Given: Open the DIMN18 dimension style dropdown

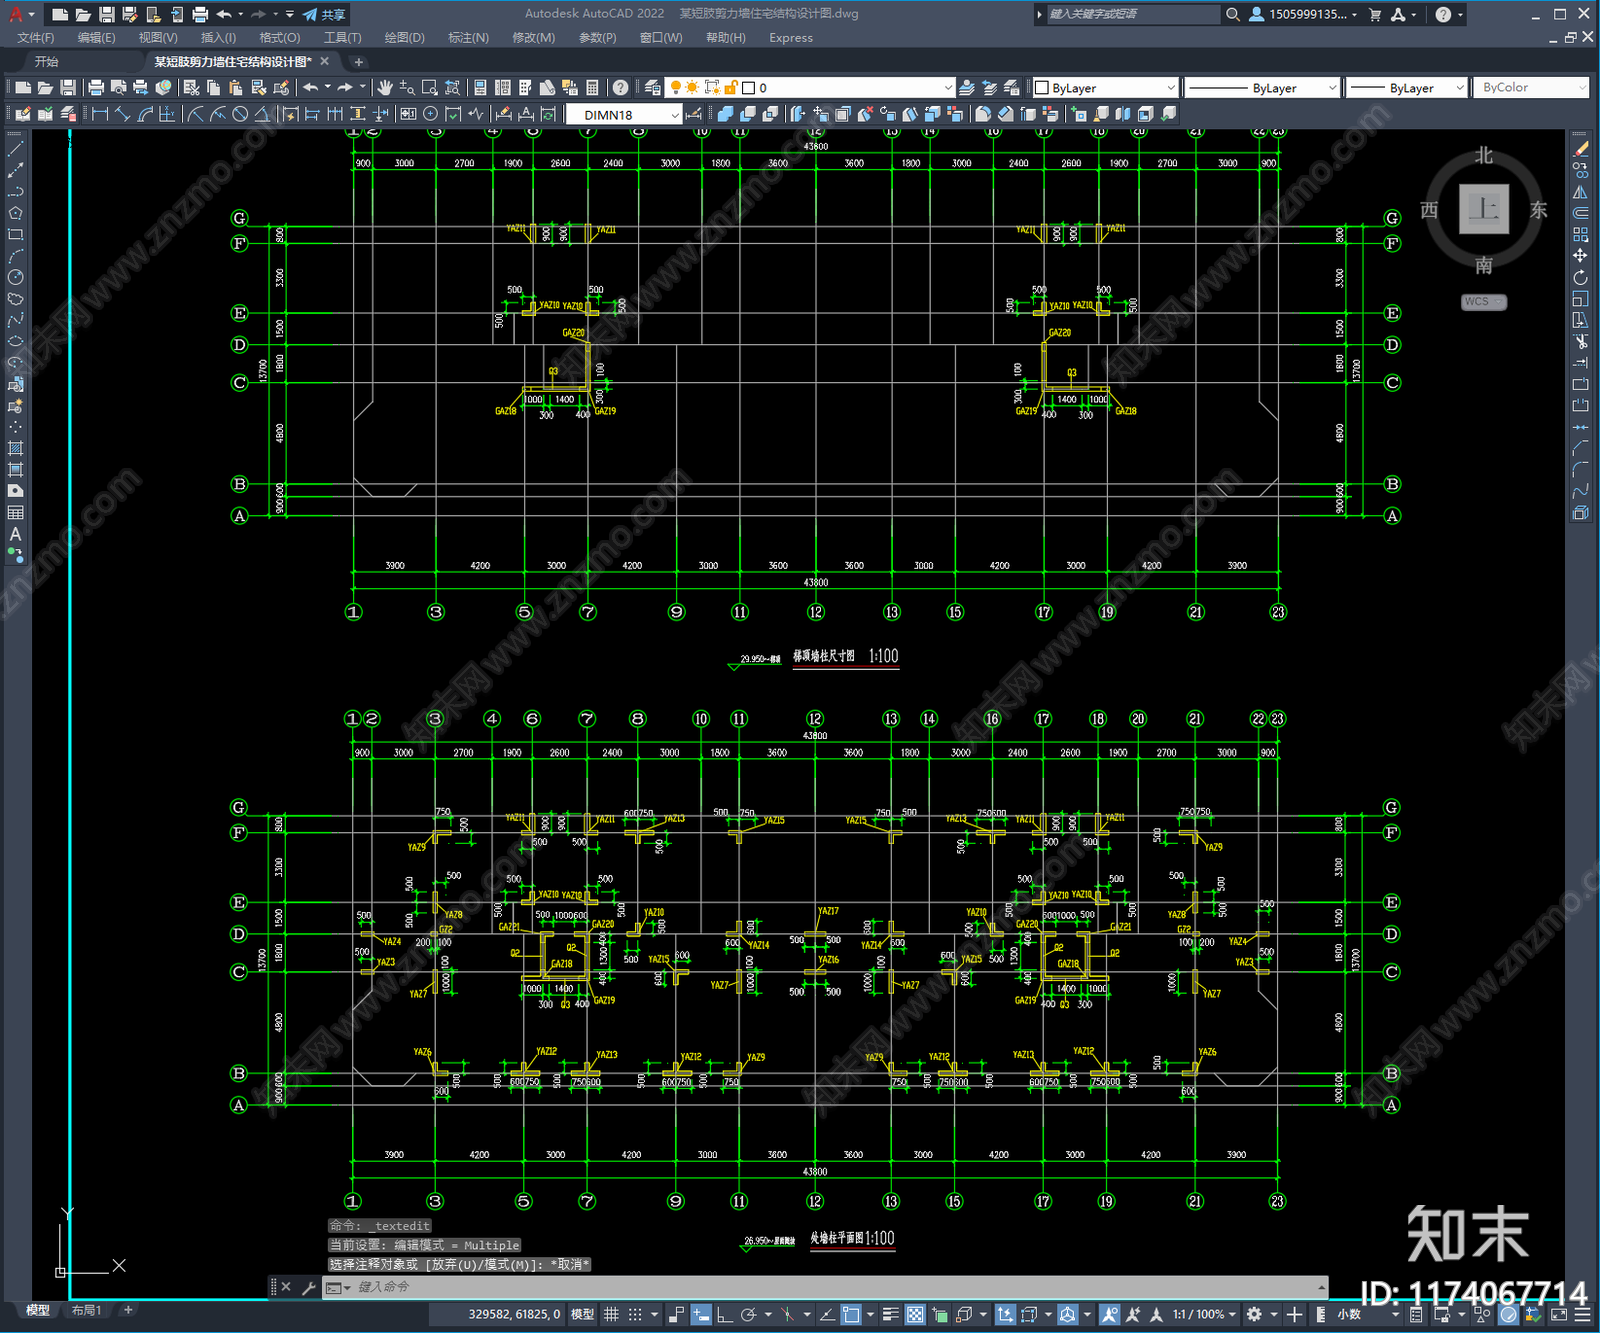Looking at the screenshot, I should 624,115.
